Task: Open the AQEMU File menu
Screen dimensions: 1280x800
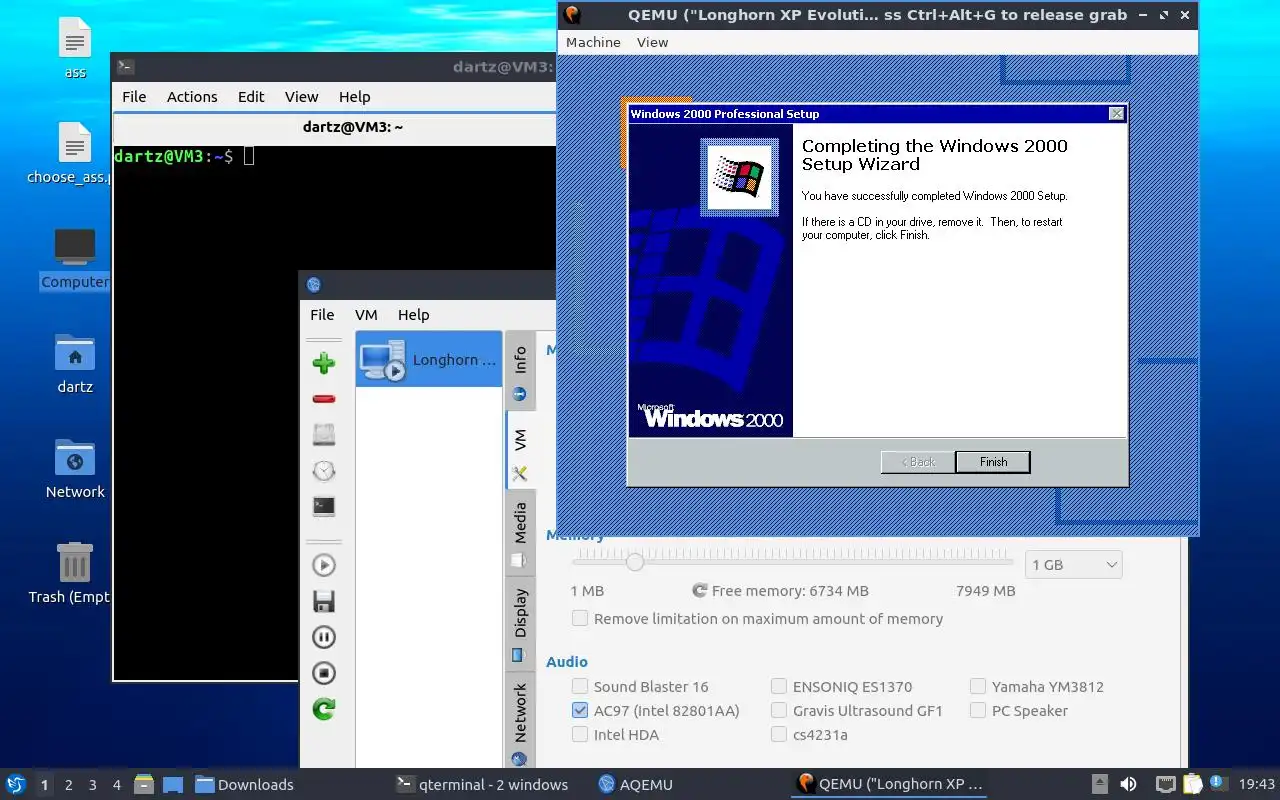Action: click(x=322, y=314)
